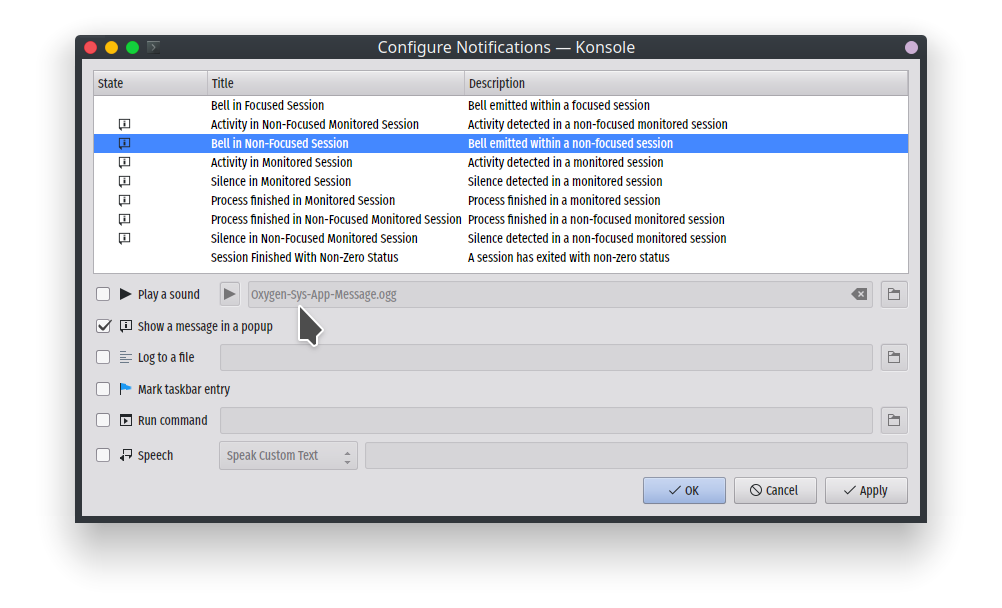This screenshot has width=1002, height=608.
Task: Click popup state icon for Silence in Monitored Session
Action: pos(124,182)
